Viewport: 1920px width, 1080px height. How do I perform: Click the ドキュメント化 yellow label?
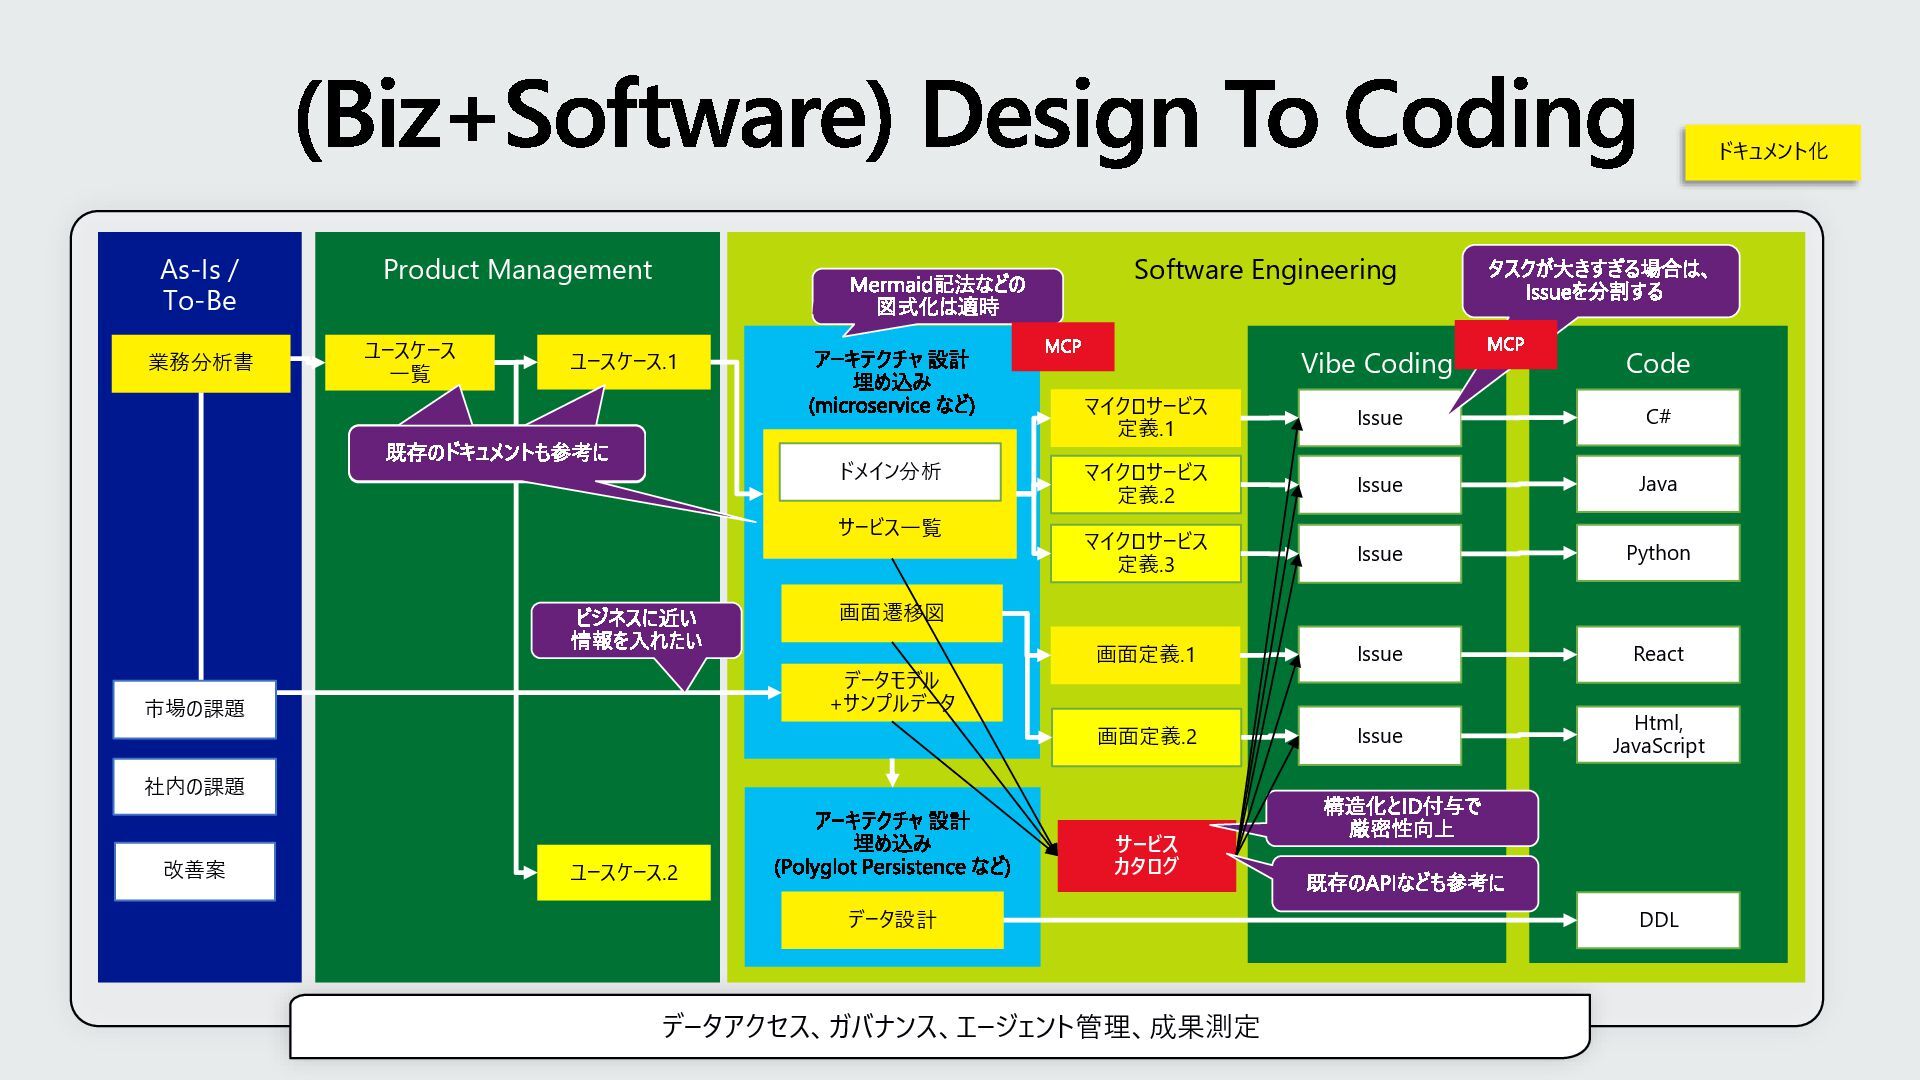(1771, 152)
